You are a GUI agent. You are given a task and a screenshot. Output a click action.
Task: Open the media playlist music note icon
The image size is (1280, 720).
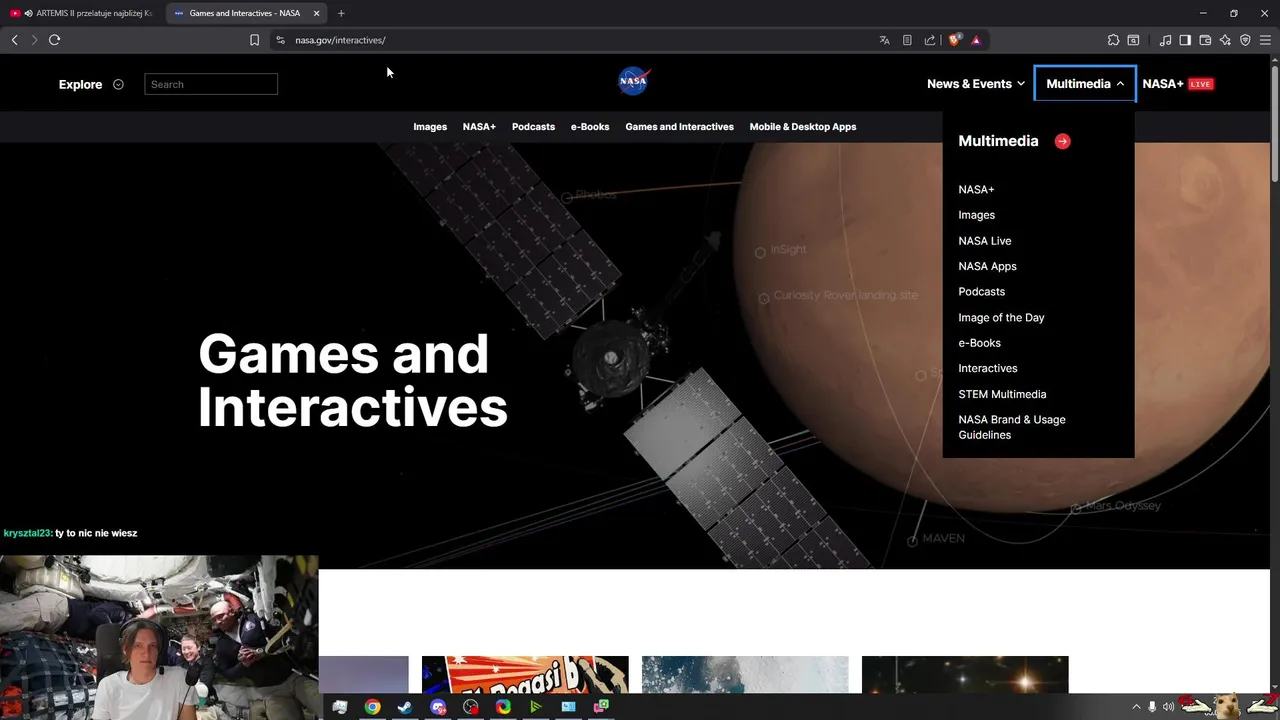1165,40
